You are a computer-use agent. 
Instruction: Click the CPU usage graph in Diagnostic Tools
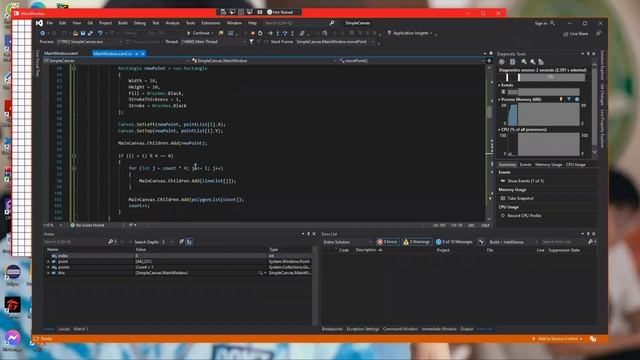(543, 144)
